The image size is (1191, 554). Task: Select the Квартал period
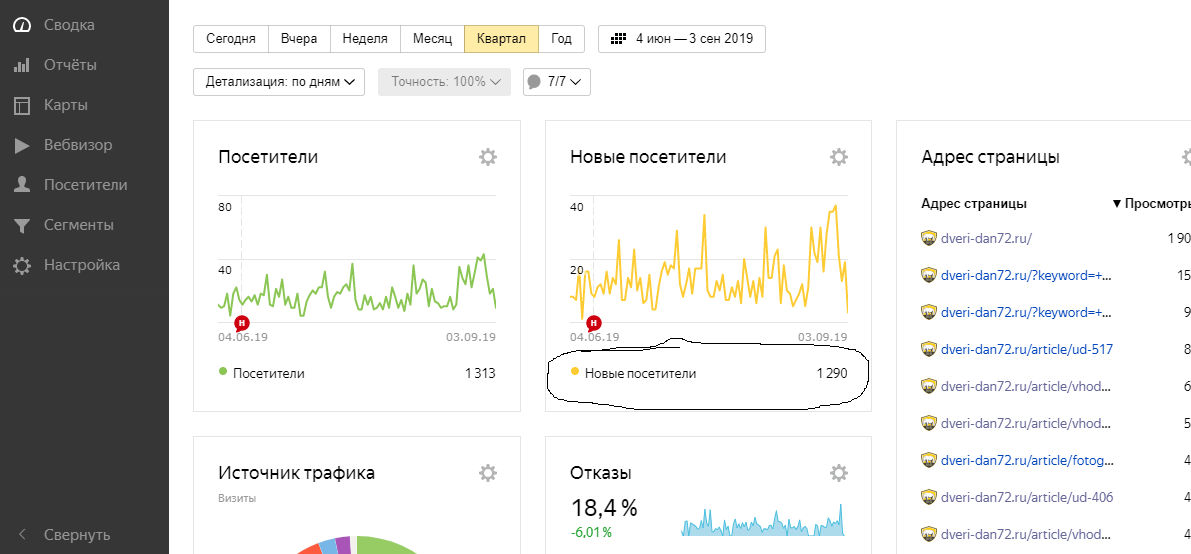501,39
